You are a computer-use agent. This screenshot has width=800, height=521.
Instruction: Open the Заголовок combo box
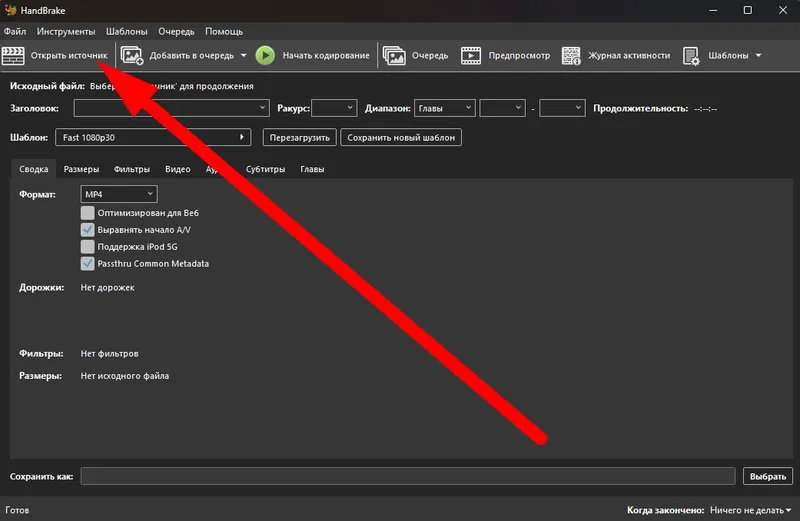pyautogui.click(x=171, y=108)
